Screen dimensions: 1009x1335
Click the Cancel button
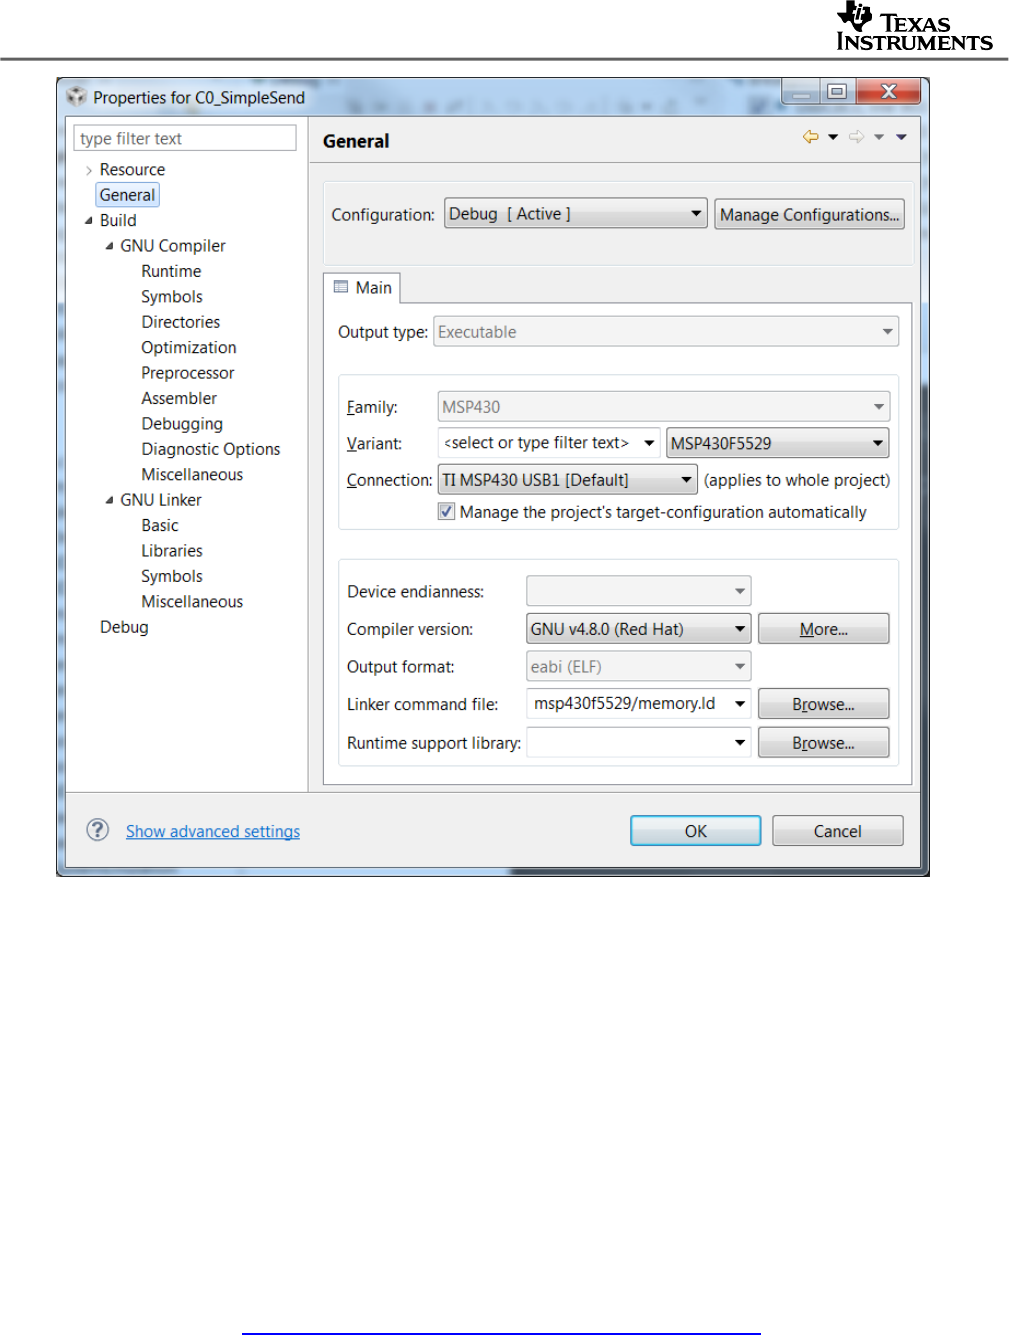(x=837, y=831)
